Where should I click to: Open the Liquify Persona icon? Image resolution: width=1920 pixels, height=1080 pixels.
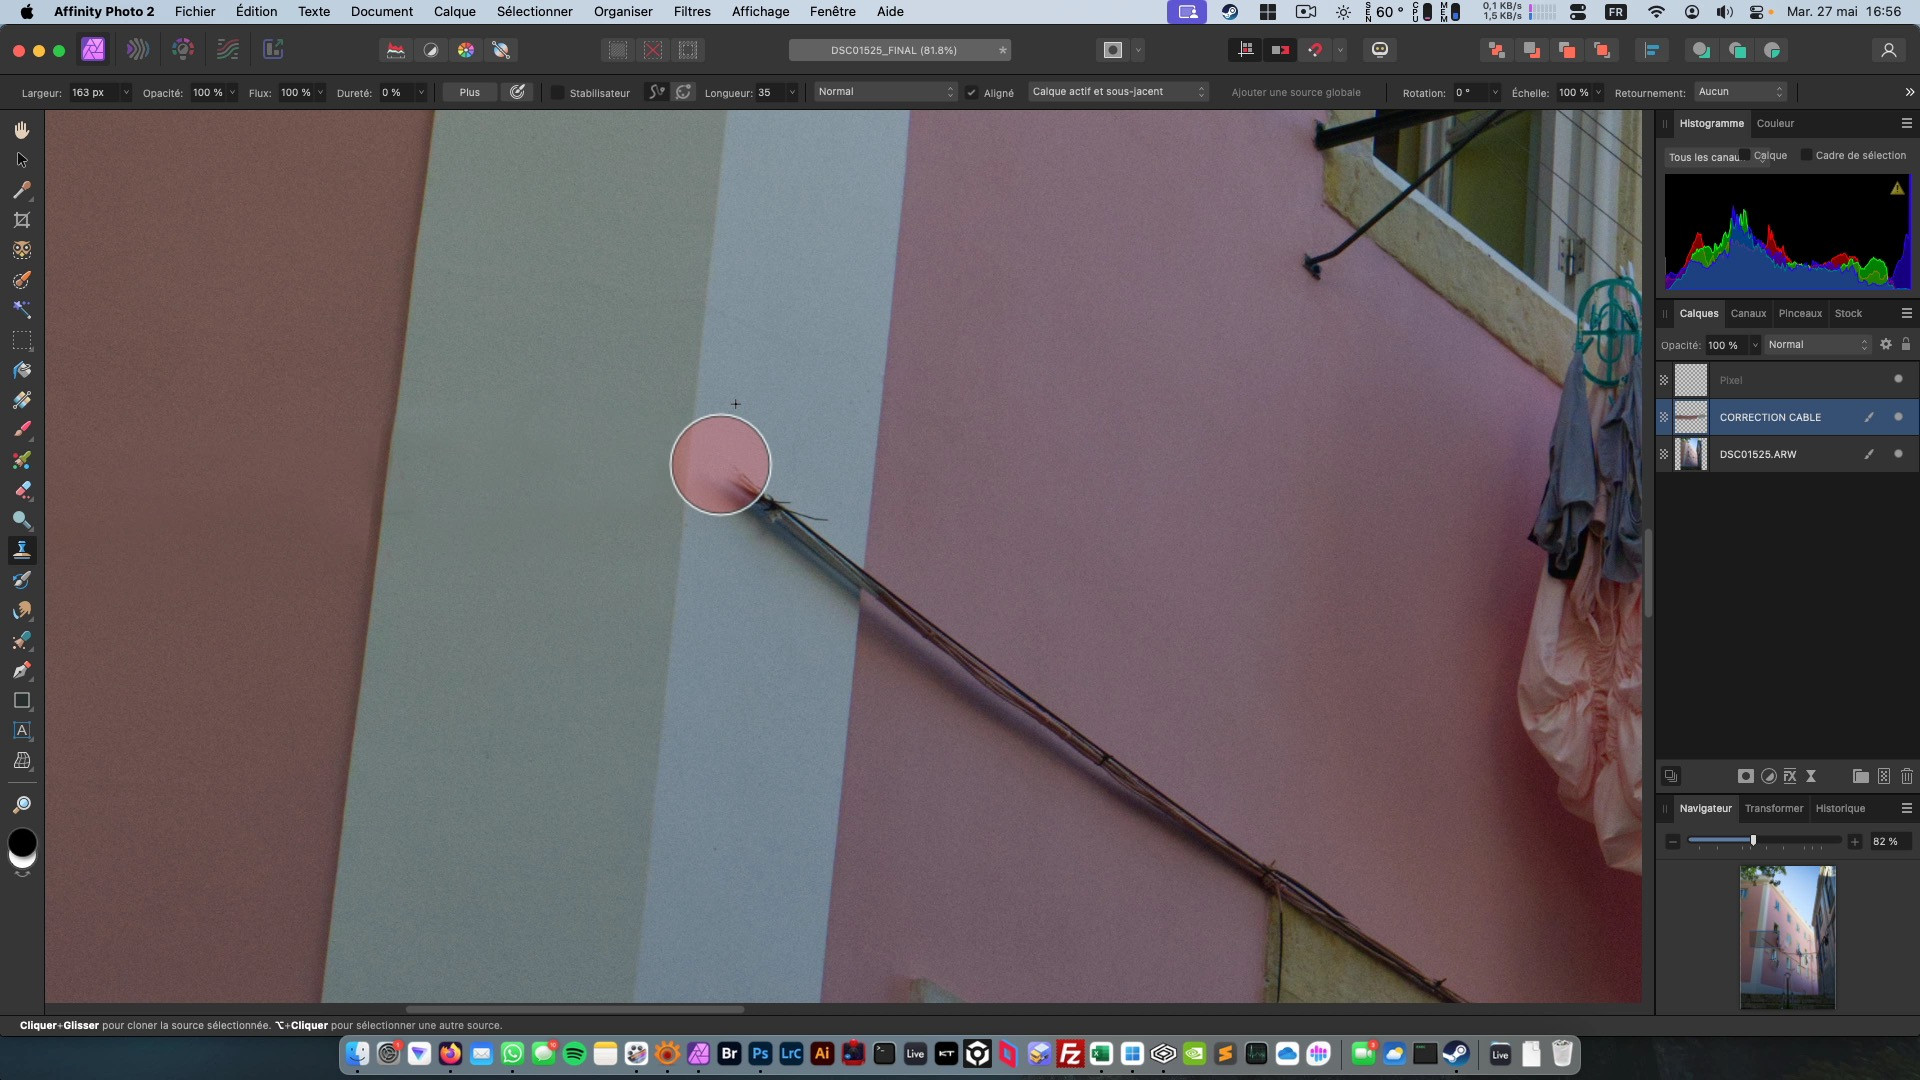pyautogui.click(x=138, y=49)
